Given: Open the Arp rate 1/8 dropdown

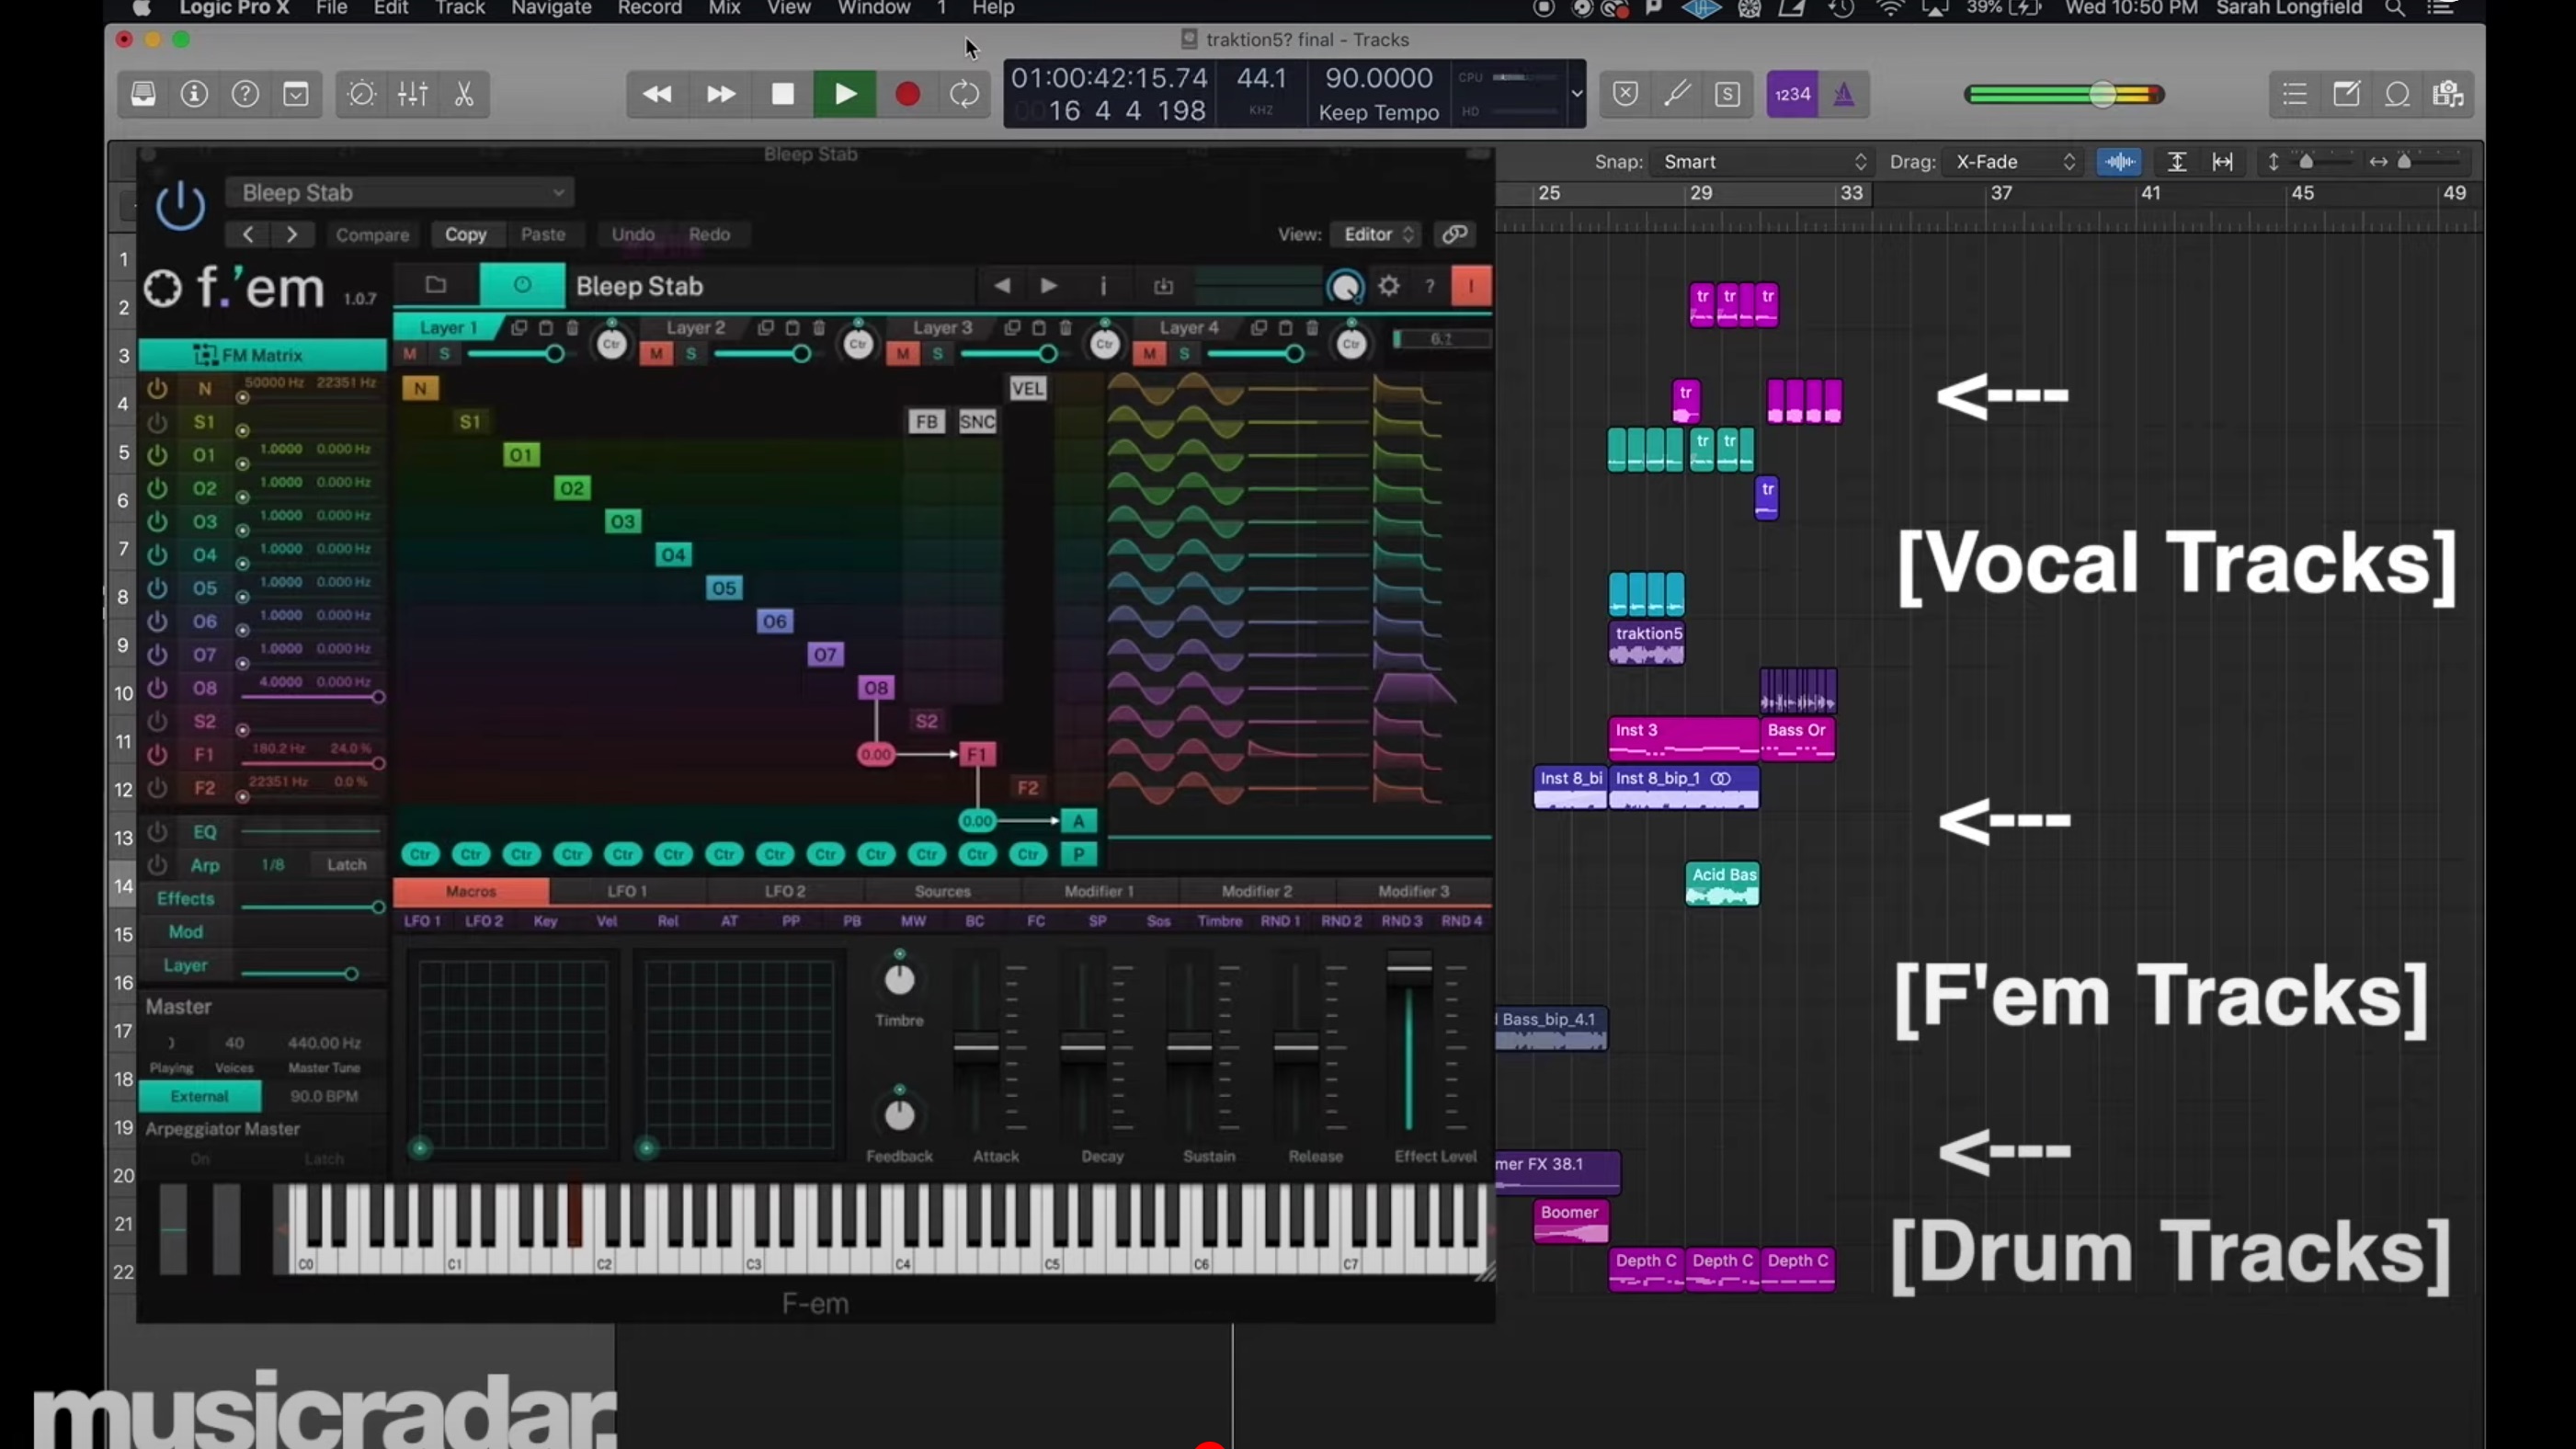Looking at the screenshot, I should click(x=273, y=864).
